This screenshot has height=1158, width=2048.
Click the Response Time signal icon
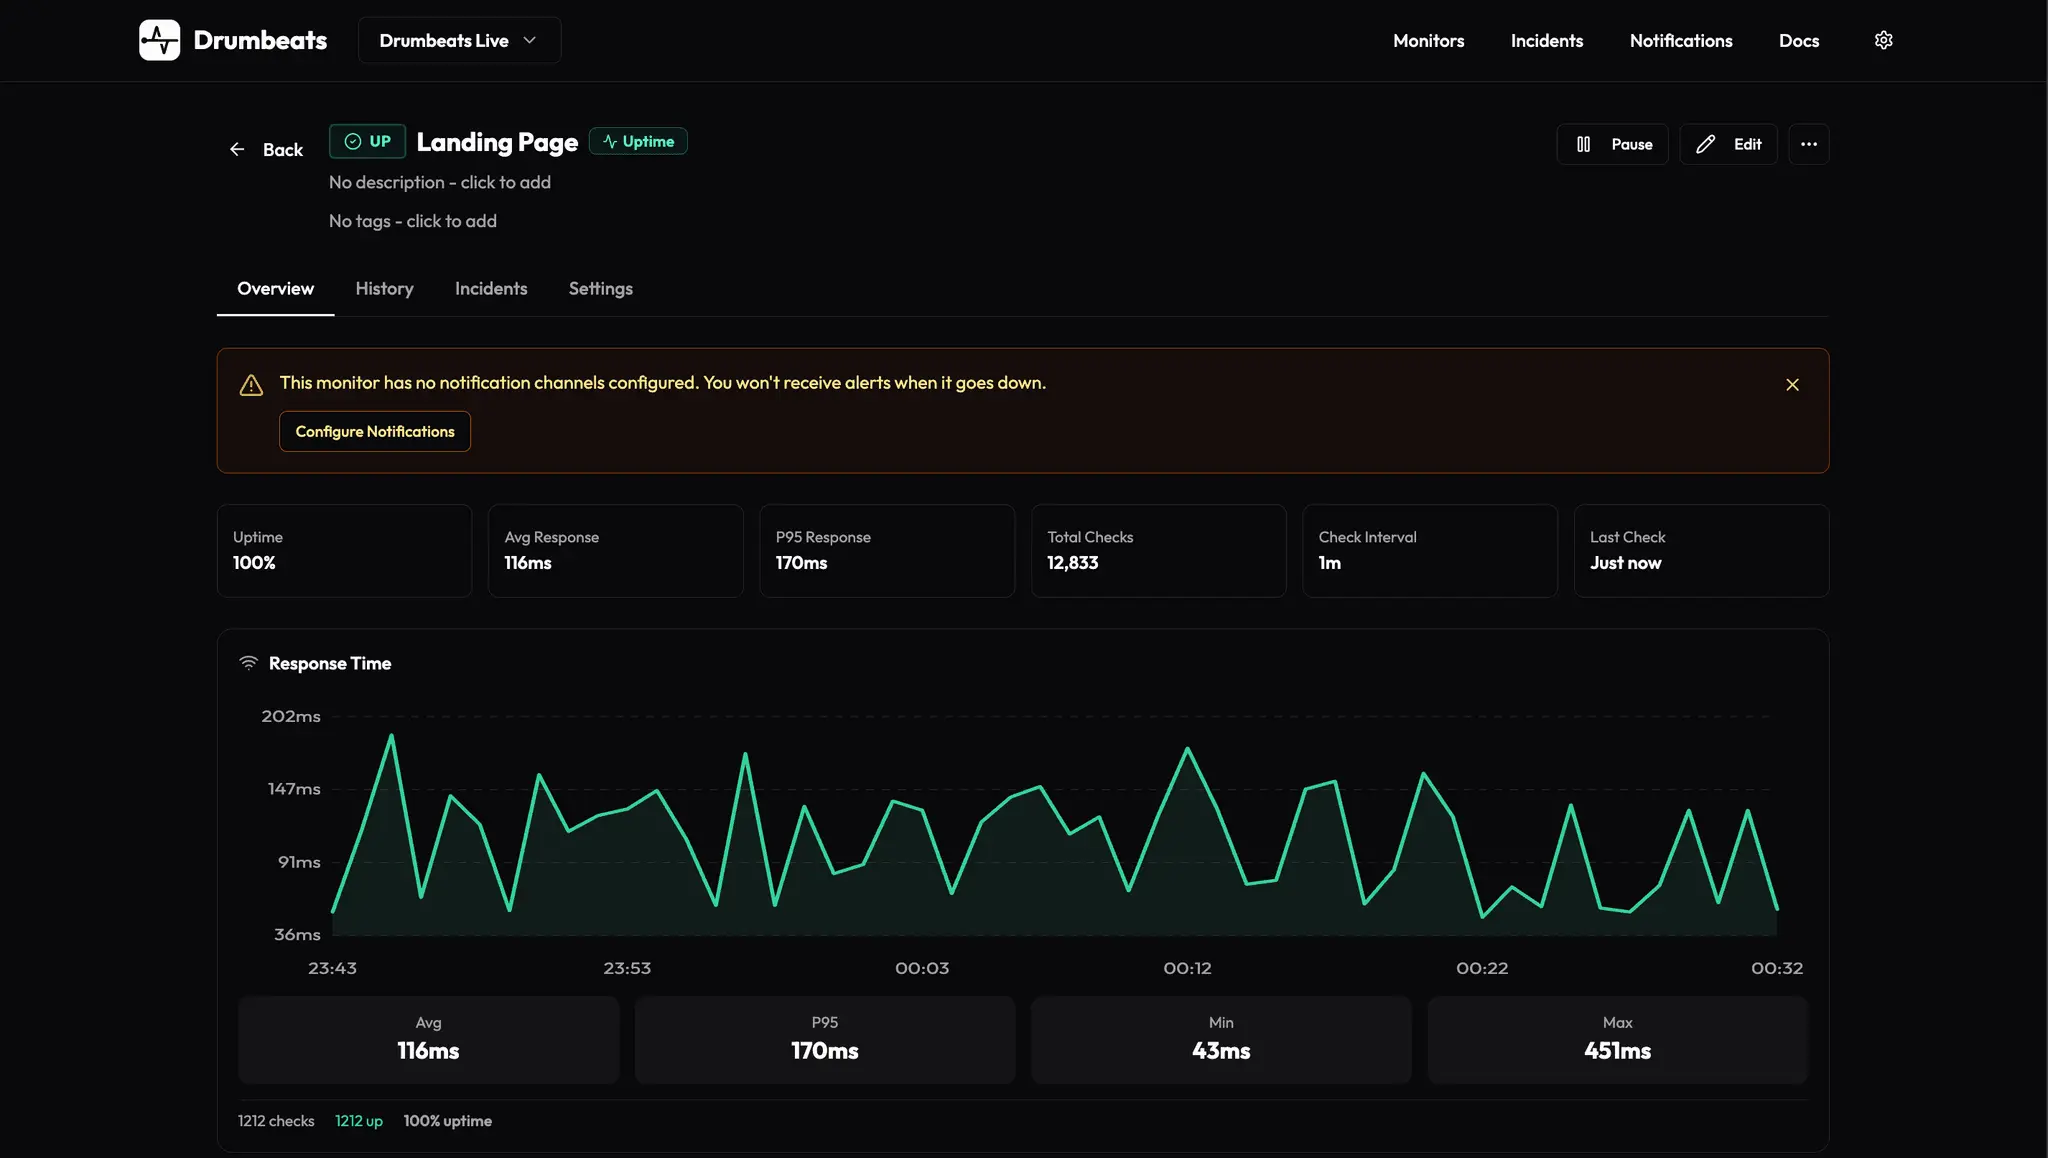tap(248, 663)
